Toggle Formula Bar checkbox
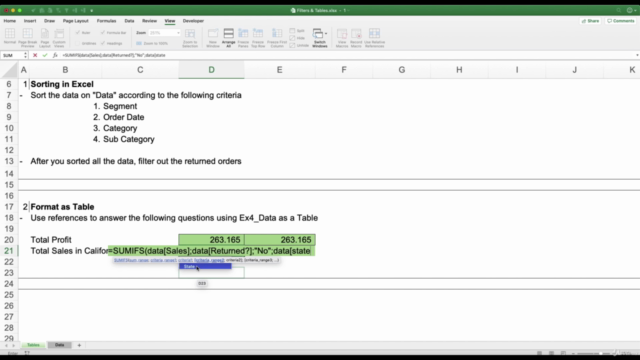 pyautogui.click(x=113, y=33)
